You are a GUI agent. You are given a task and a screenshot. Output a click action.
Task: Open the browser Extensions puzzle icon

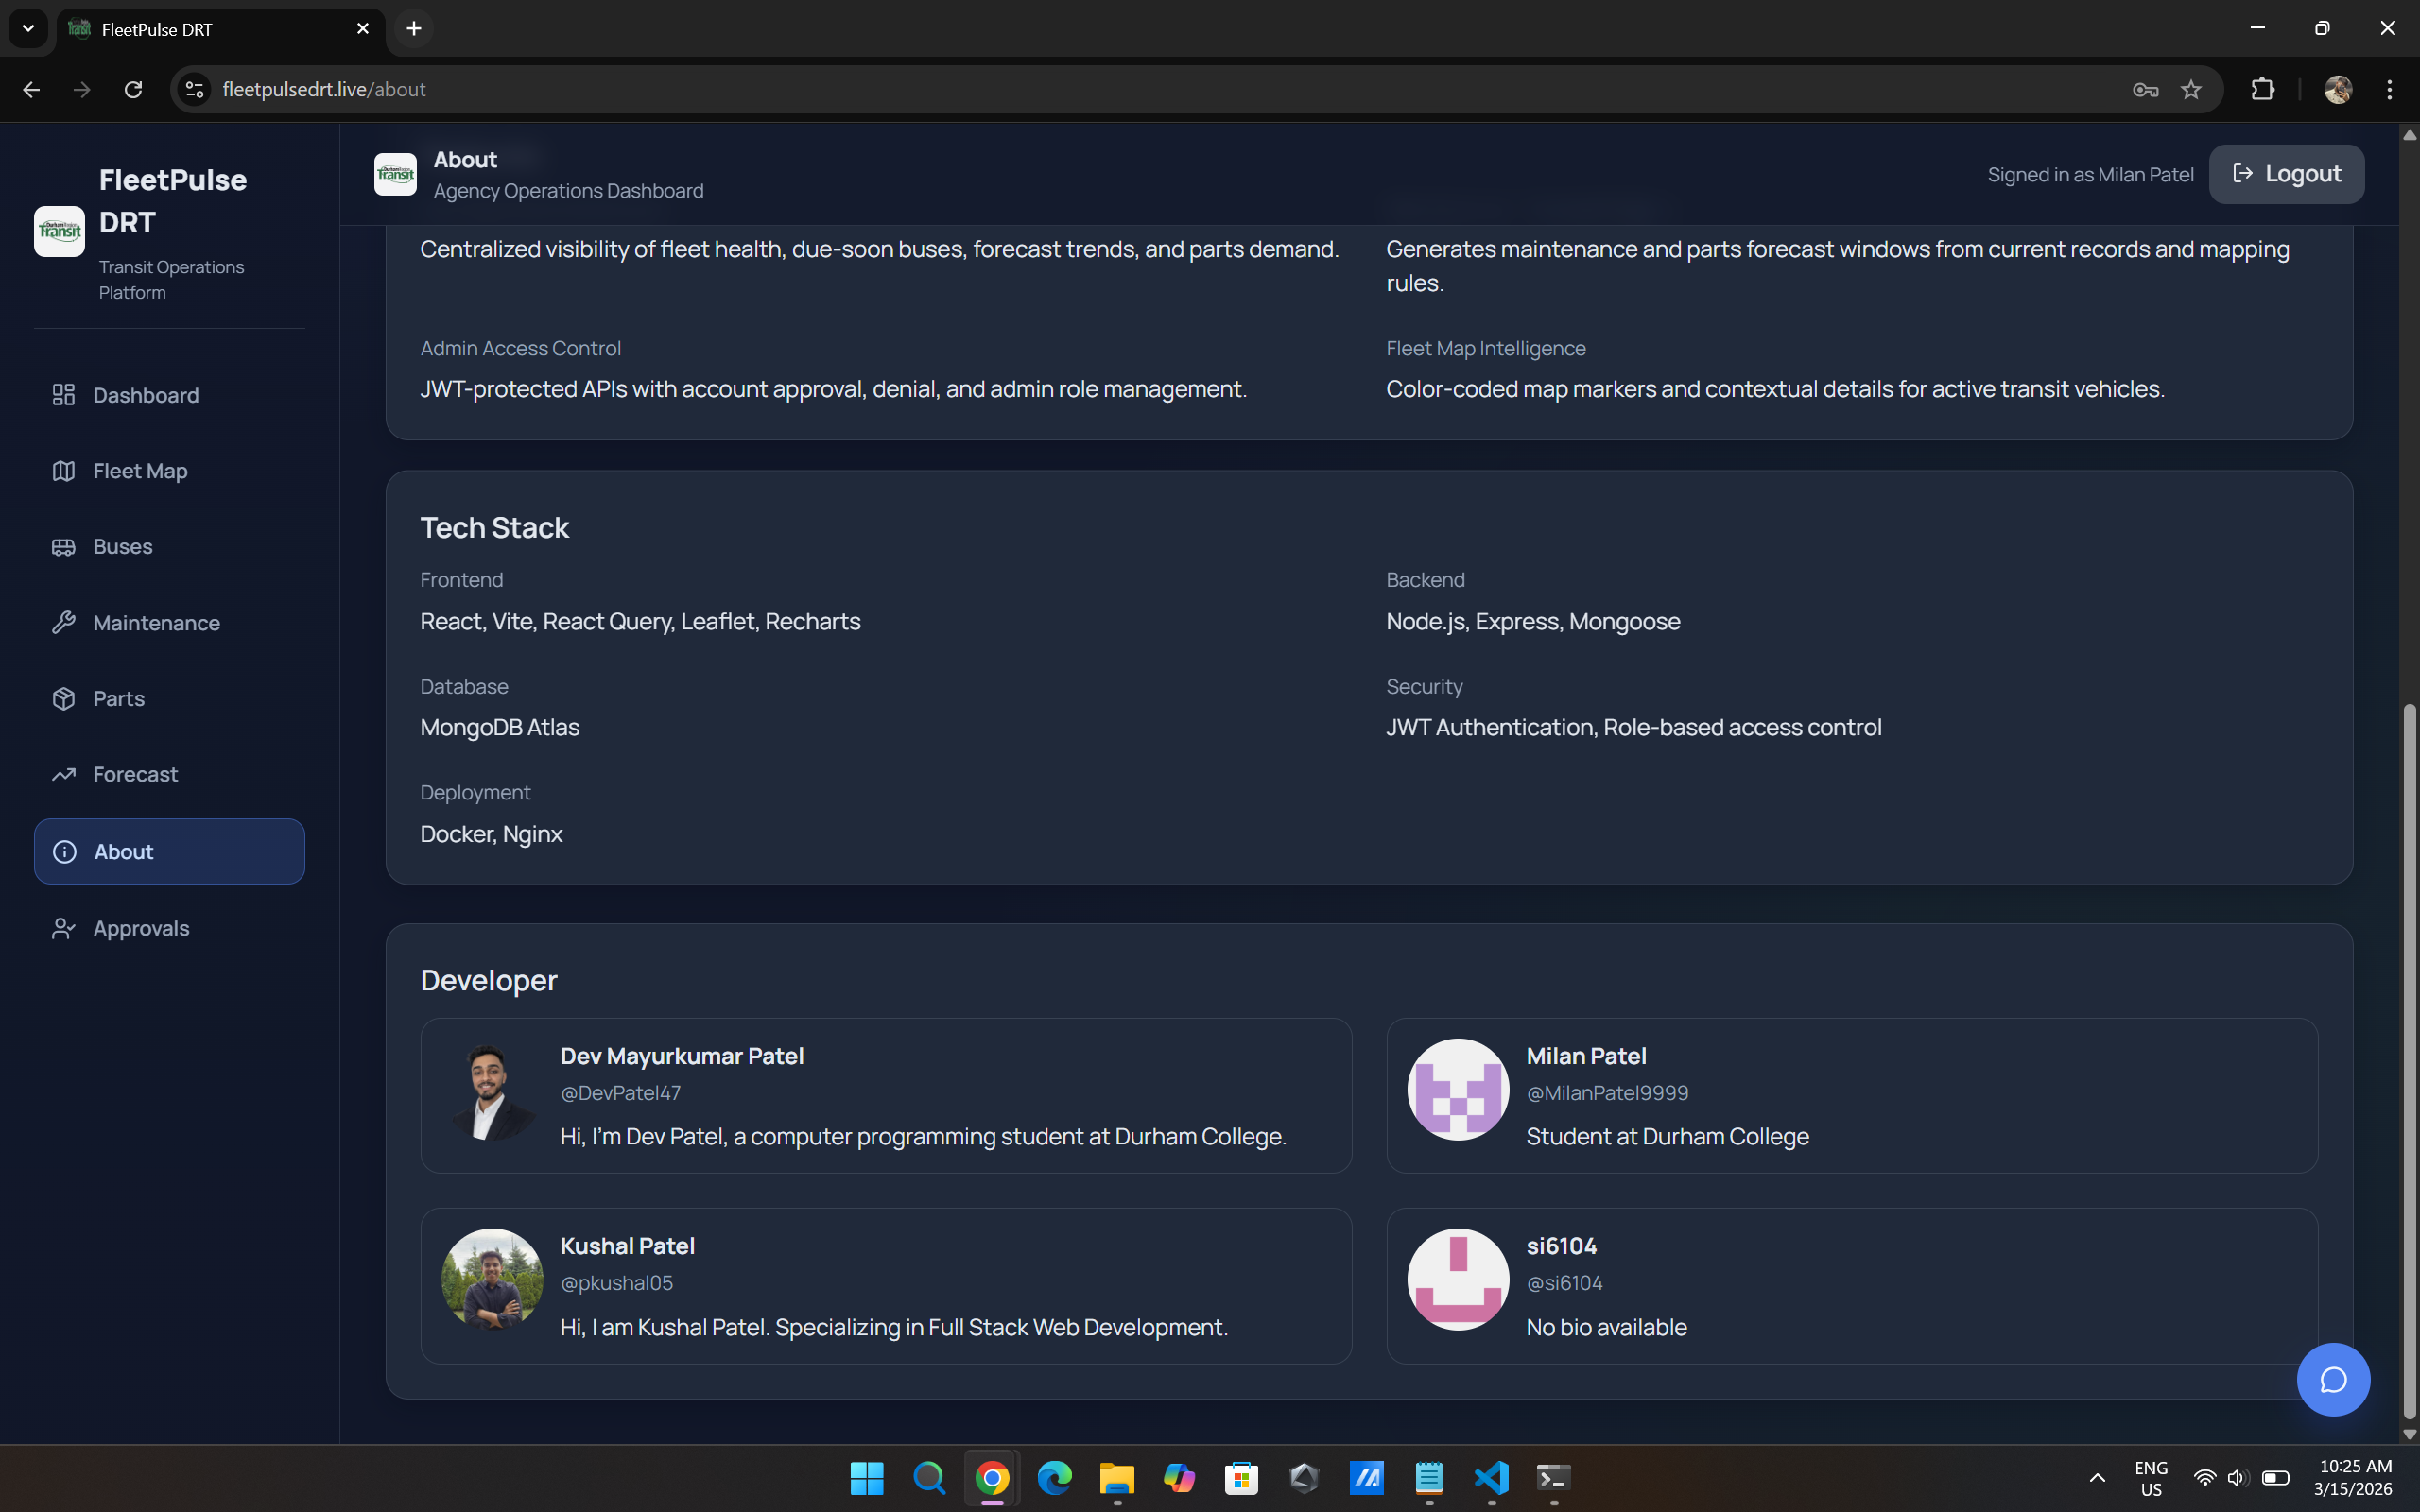pos(2262,90)
